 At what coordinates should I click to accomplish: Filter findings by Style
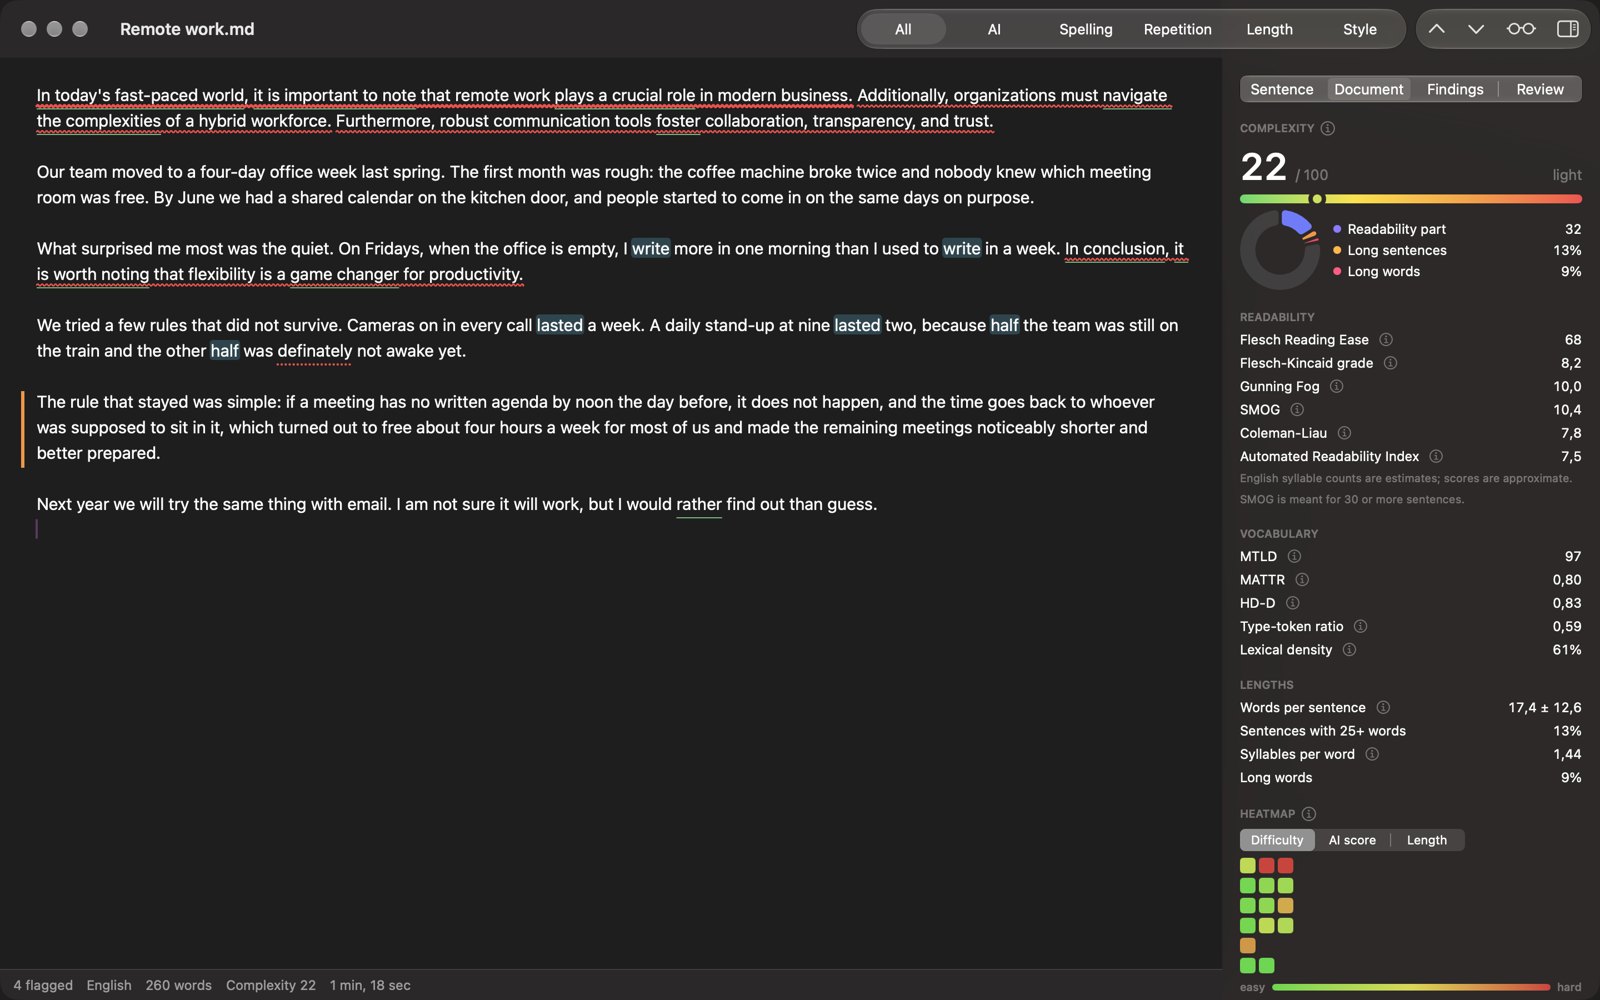pos(1360,29)
